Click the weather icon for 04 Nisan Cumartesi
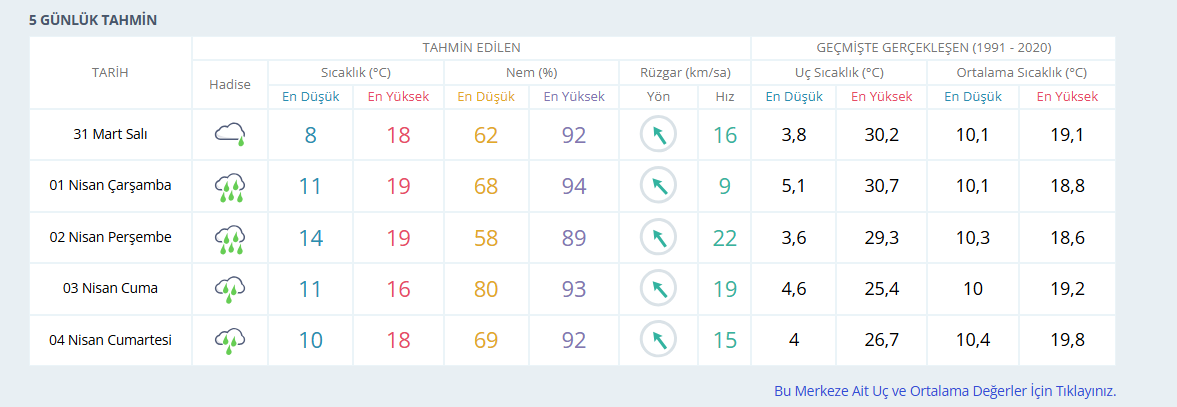Image resolution: width=1177 pixels, height=407 pixels. tap(230, 340)
